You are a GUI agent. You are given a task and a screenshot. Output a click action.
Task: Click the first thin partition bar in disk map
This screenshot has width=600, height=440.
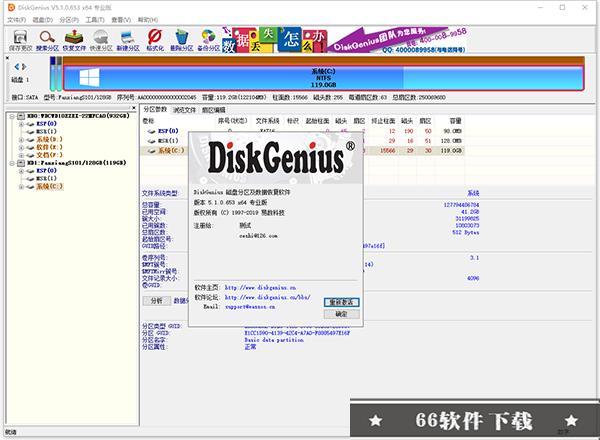tap(53, 74)
